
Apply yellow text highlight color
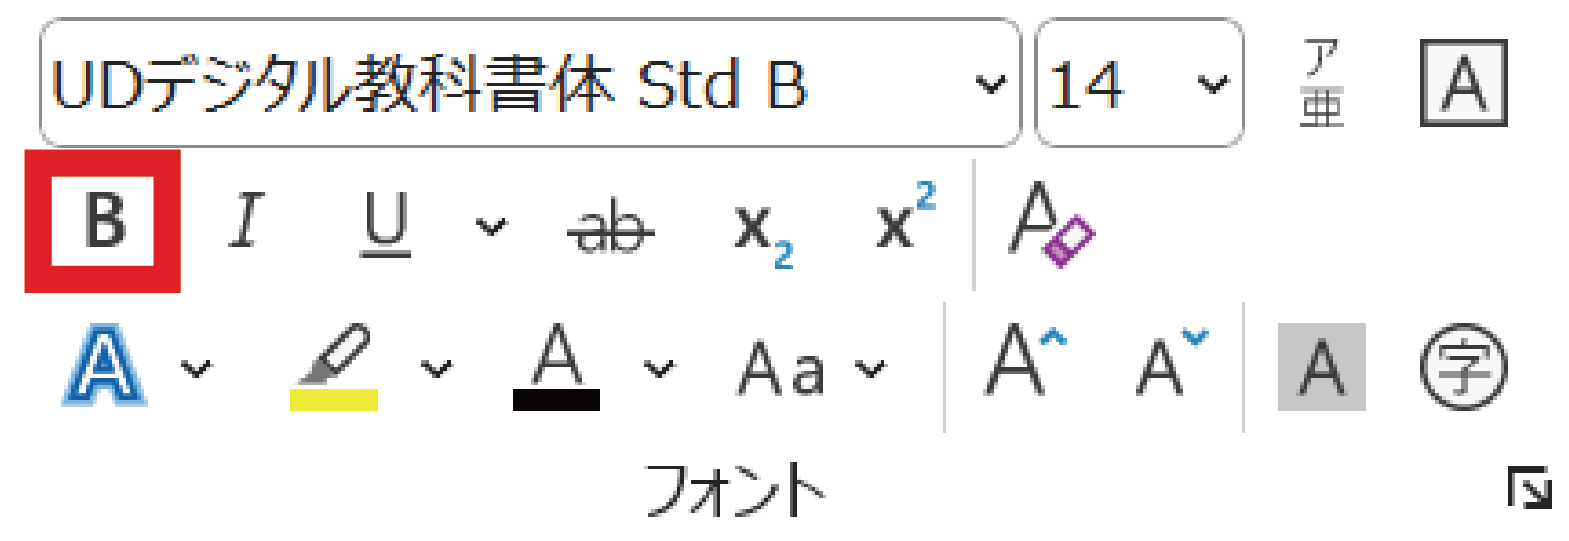pyautogui.click(x=334, y=369)
